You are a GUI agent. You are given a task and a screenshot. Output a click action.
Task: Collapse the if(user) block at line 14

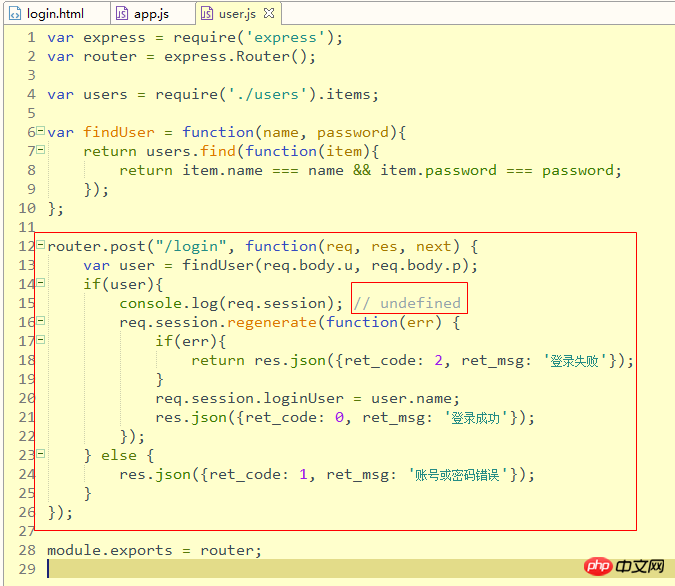pyautogui.click(x=40, y=282)
